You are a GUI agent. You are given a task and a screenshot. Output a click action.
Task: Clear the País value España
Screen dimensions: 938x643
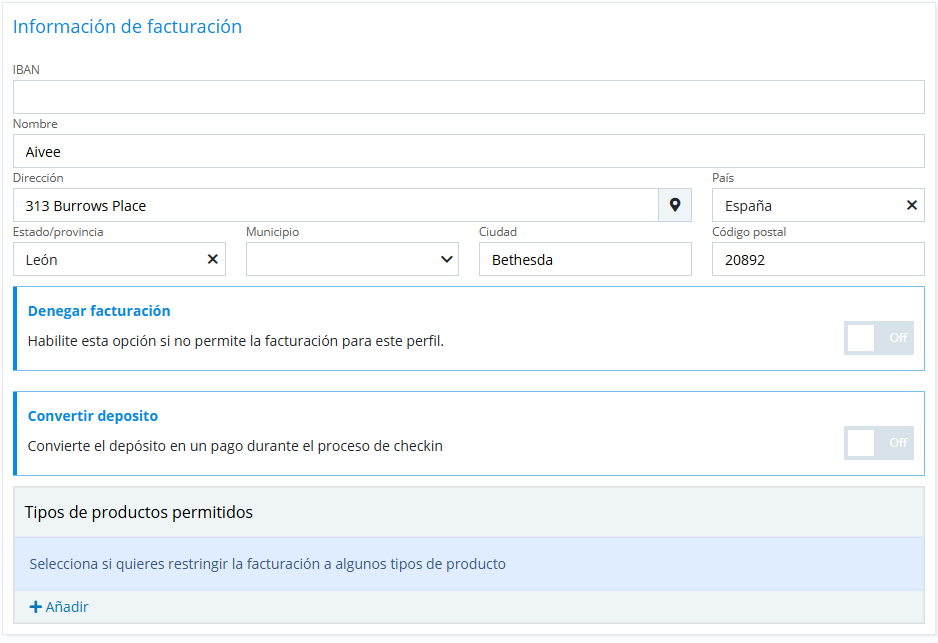911,205
